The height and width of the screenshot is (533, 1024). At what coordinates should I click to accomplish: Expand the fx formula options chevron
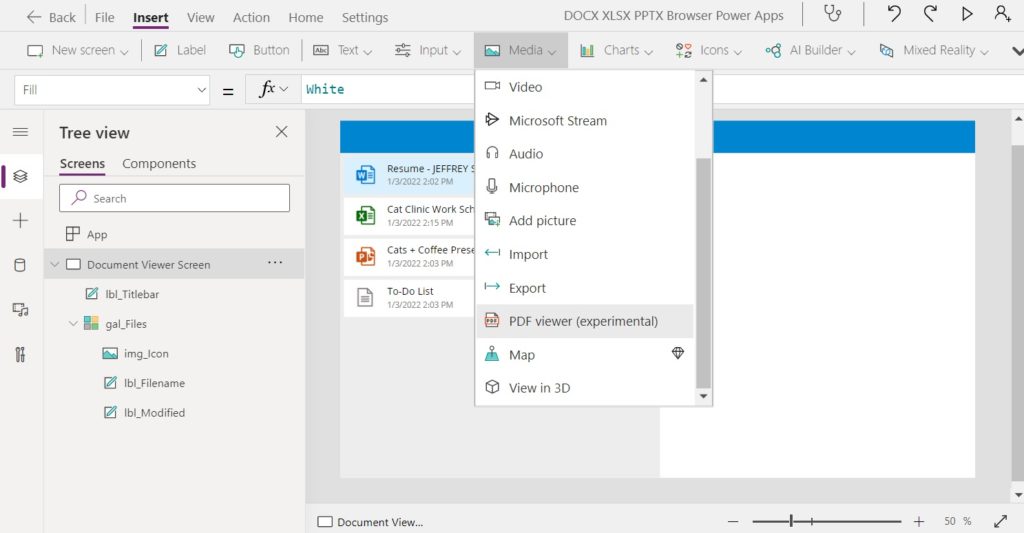(x=283, y=89)
